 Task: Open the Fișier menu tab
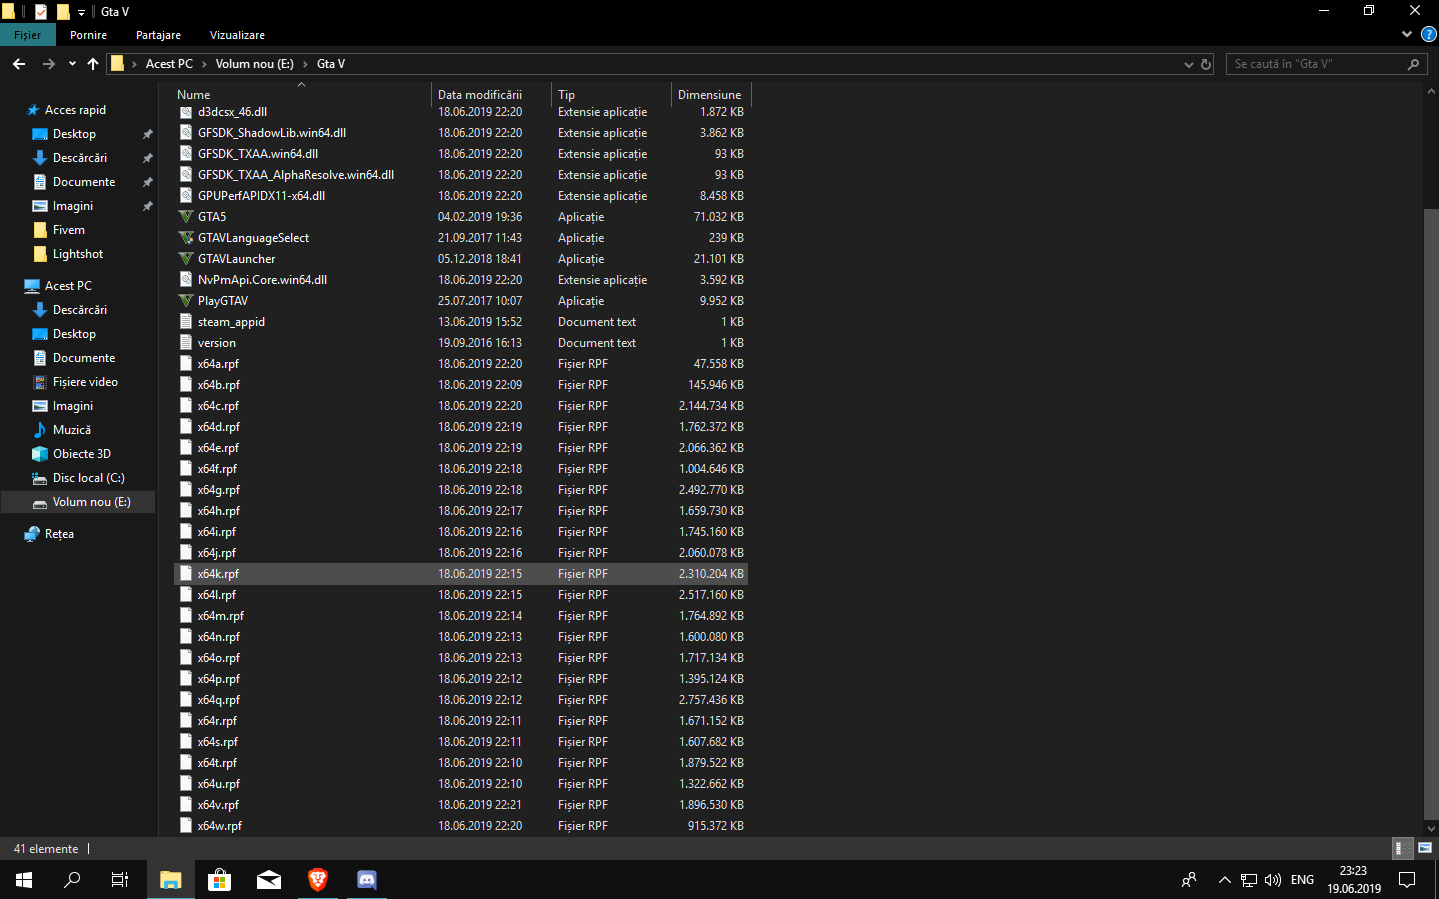pyautogui.click(x=28, y=35)
